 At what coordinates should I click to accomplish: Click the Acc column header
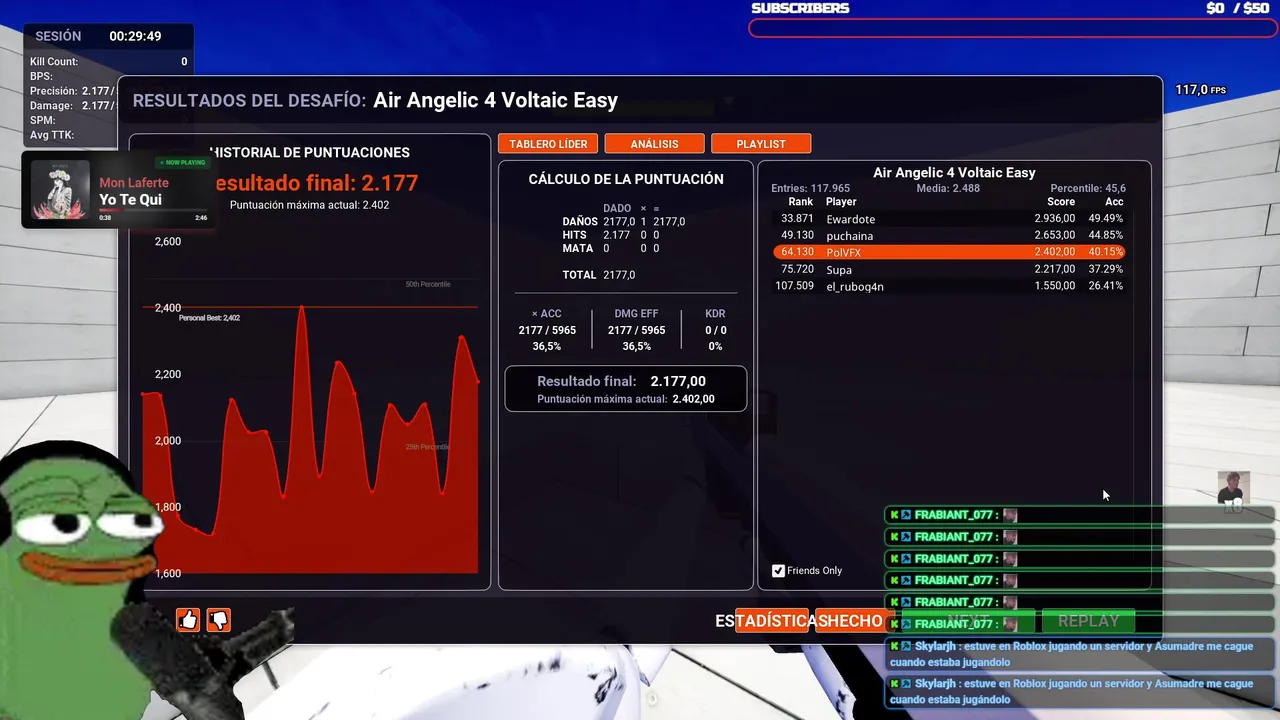click(x=1114, y=202)
